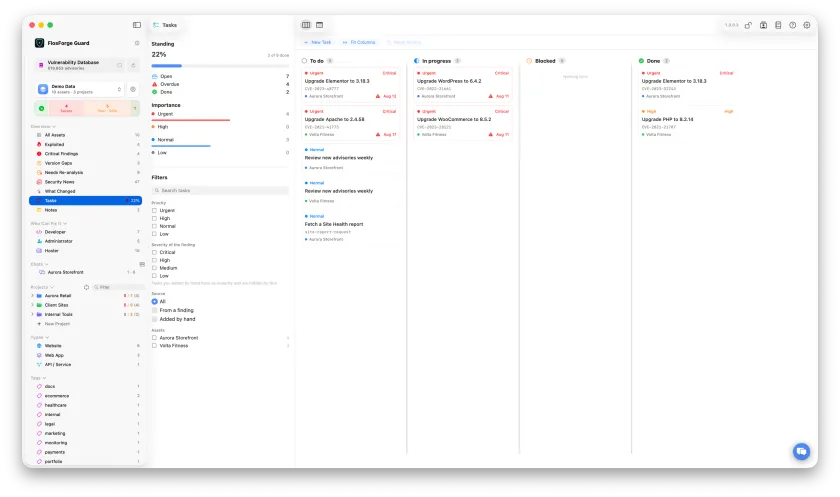The width and height of the screenshot is (840, 497).
Task: Click the blue Normal importance bar
Action: (181, 146)
